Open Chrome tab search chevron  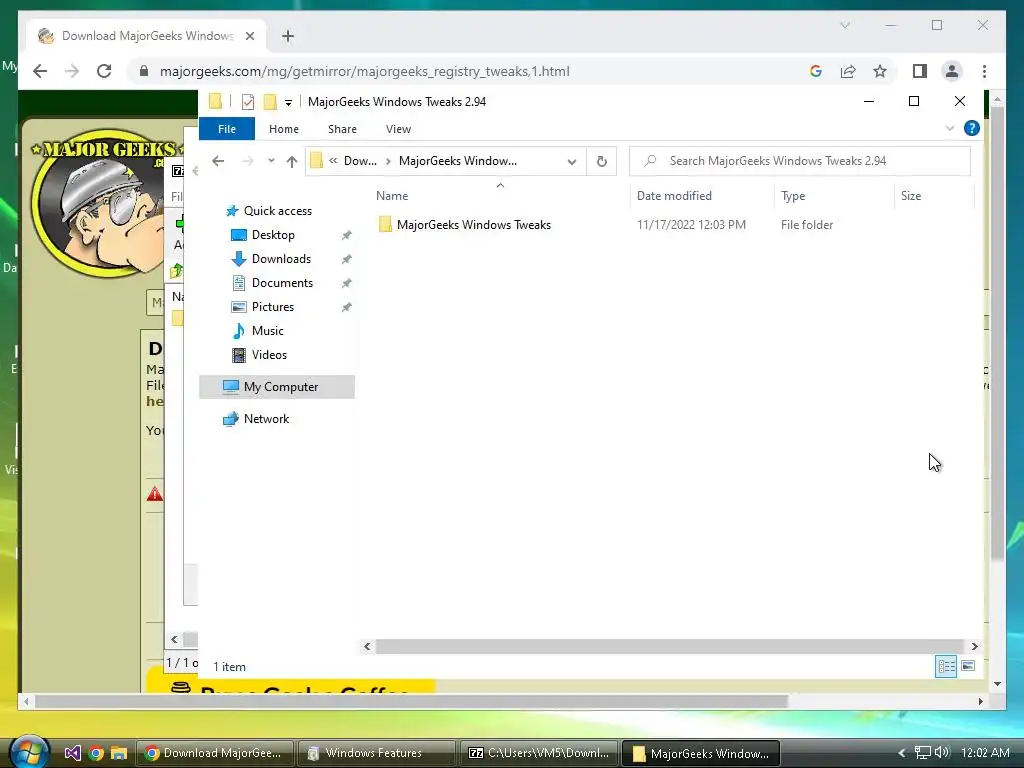point(845,25)
